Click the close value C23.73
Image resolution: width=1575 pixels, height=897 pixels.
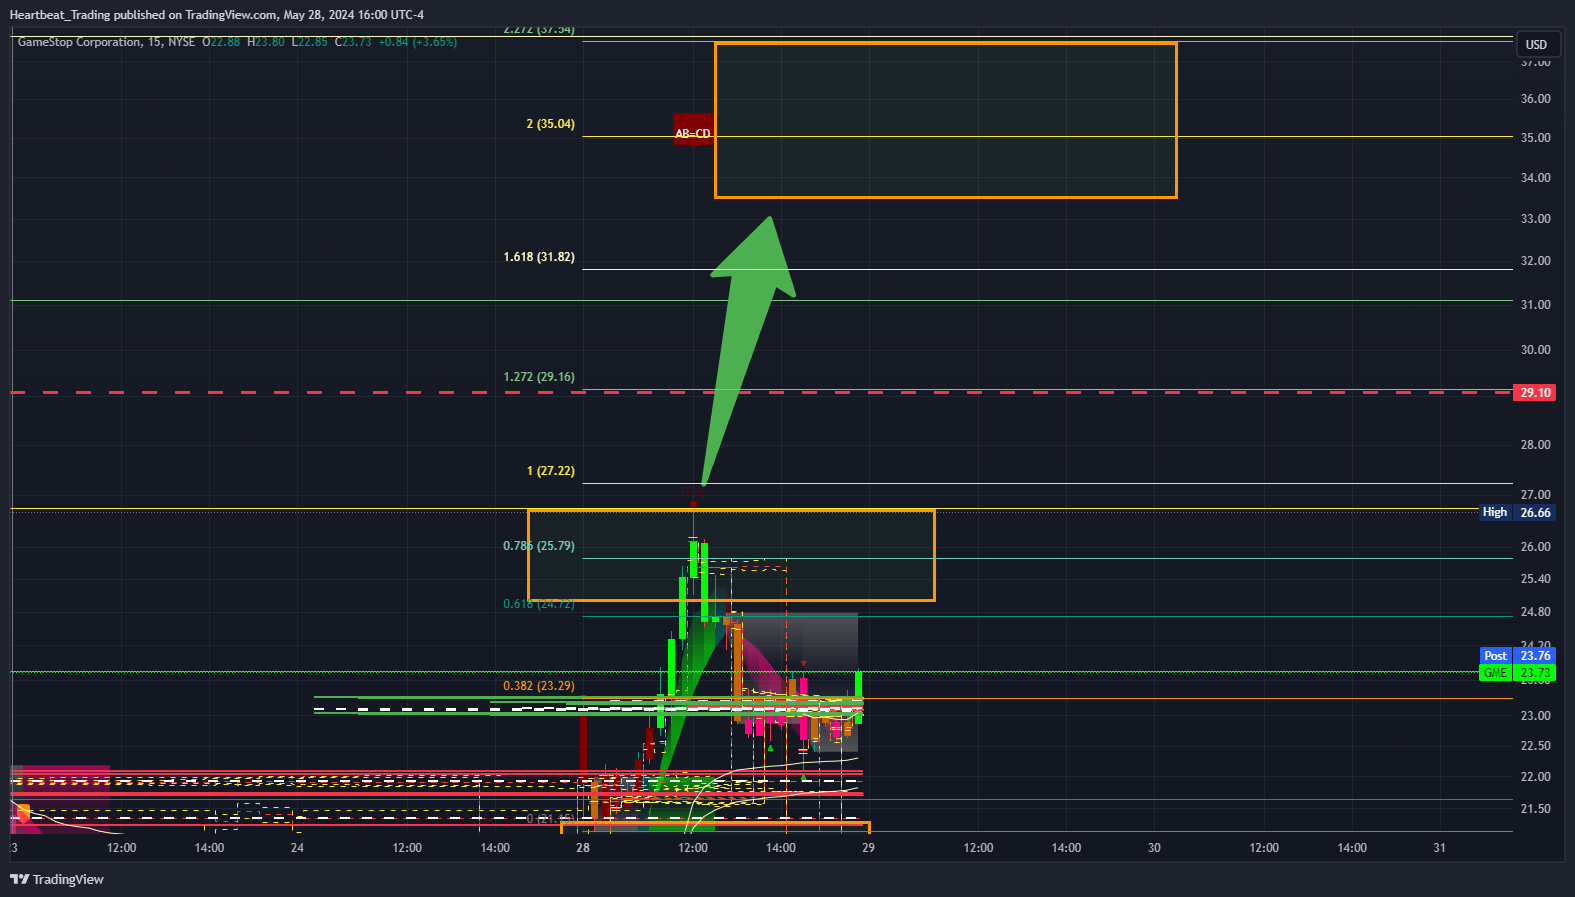pos(353,42)
